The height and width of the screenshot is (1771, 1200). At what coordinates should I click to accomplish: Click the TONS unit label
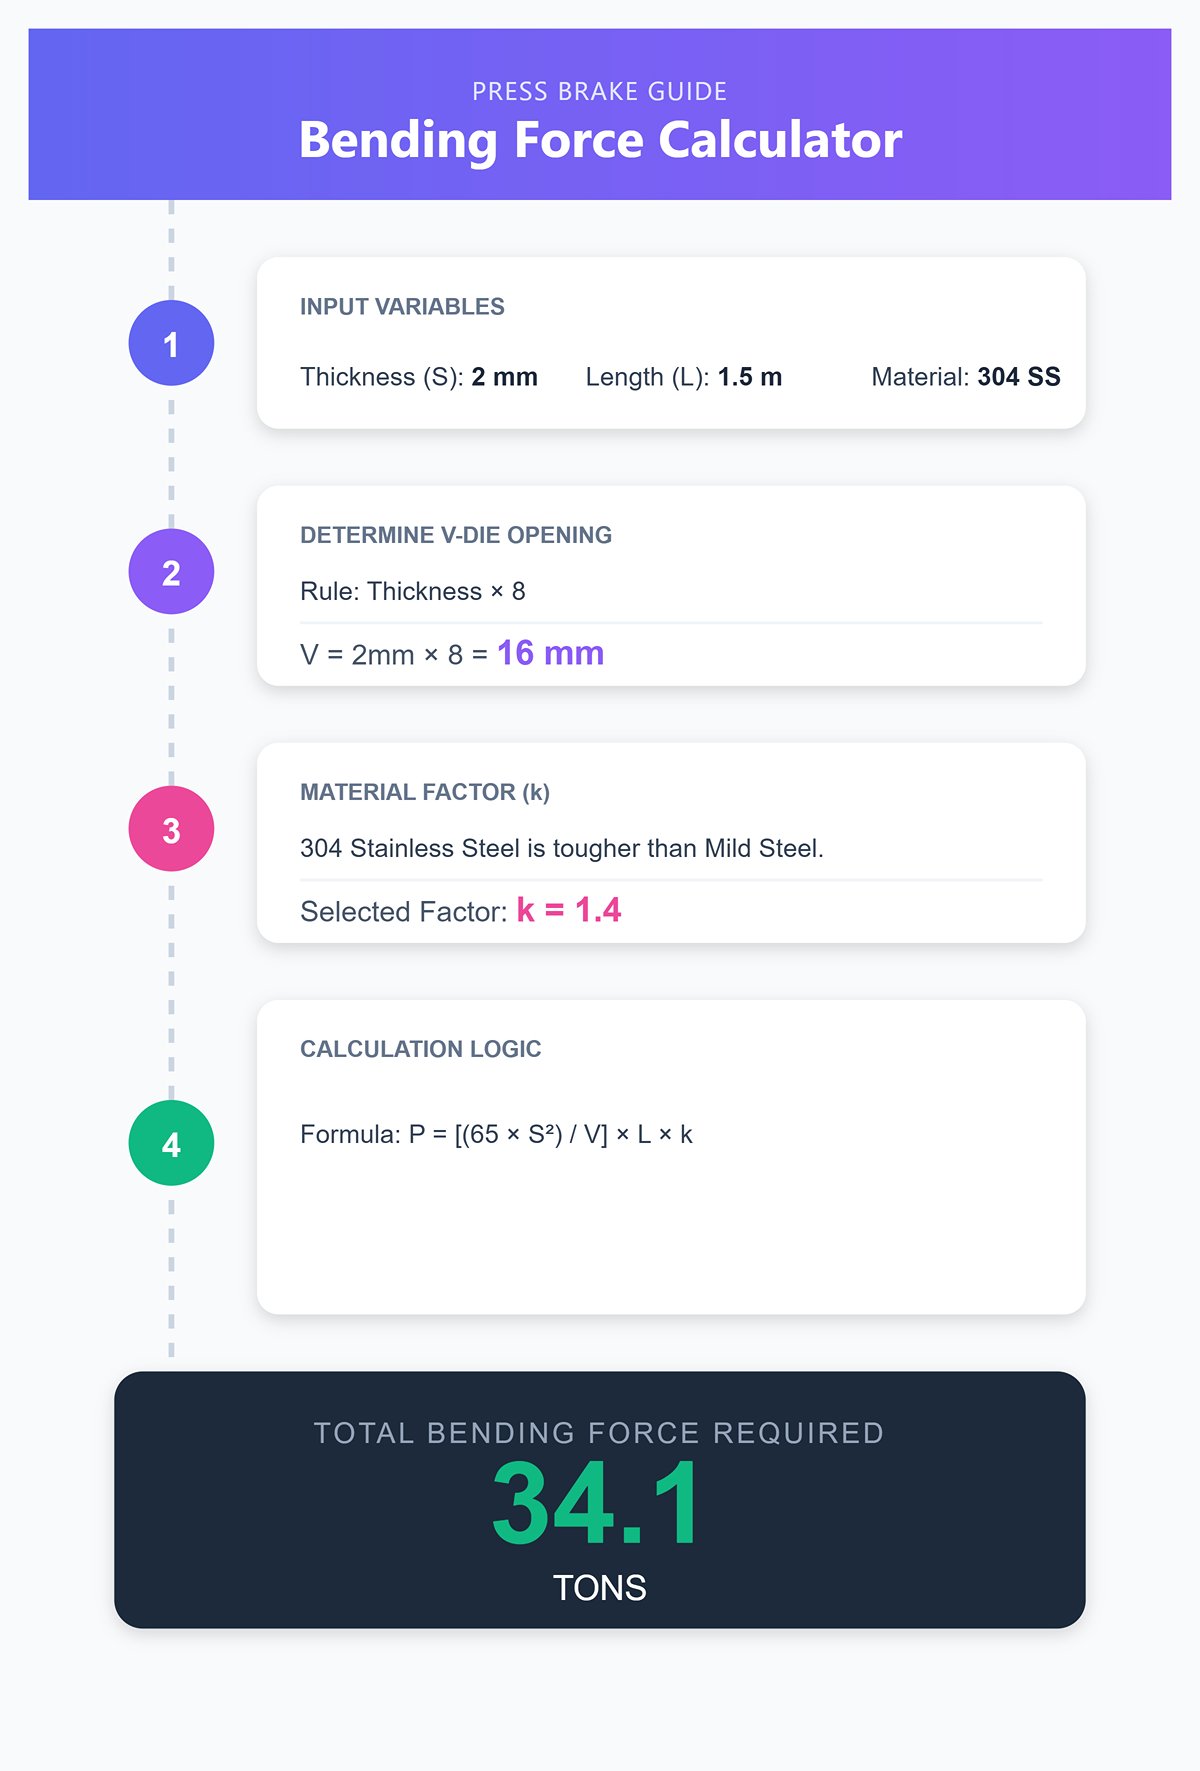pos(600,1588)
